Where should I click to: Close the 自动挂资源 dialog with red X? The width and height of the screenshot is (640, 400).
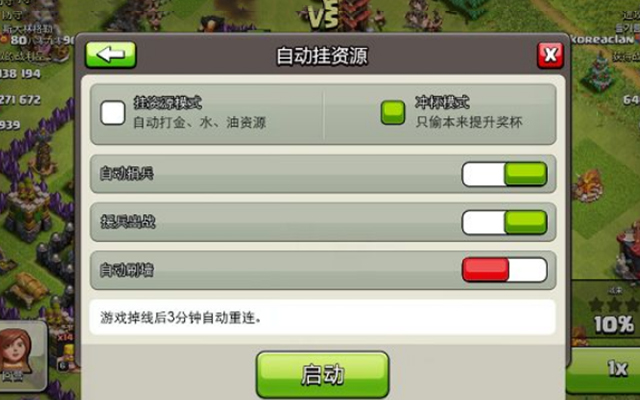(x=550, y=55)
